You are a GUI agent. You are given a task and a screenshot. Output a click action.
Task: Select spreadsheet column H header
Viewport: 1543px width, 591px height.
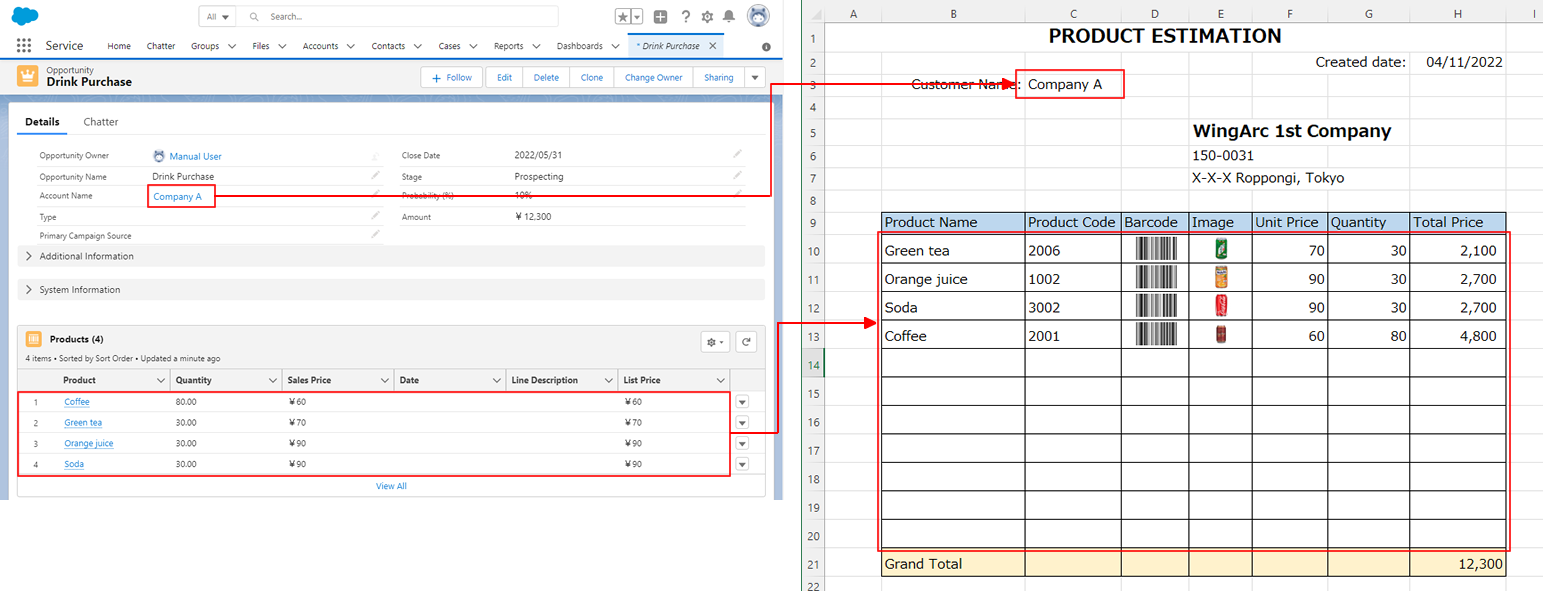coord(1458,12)
